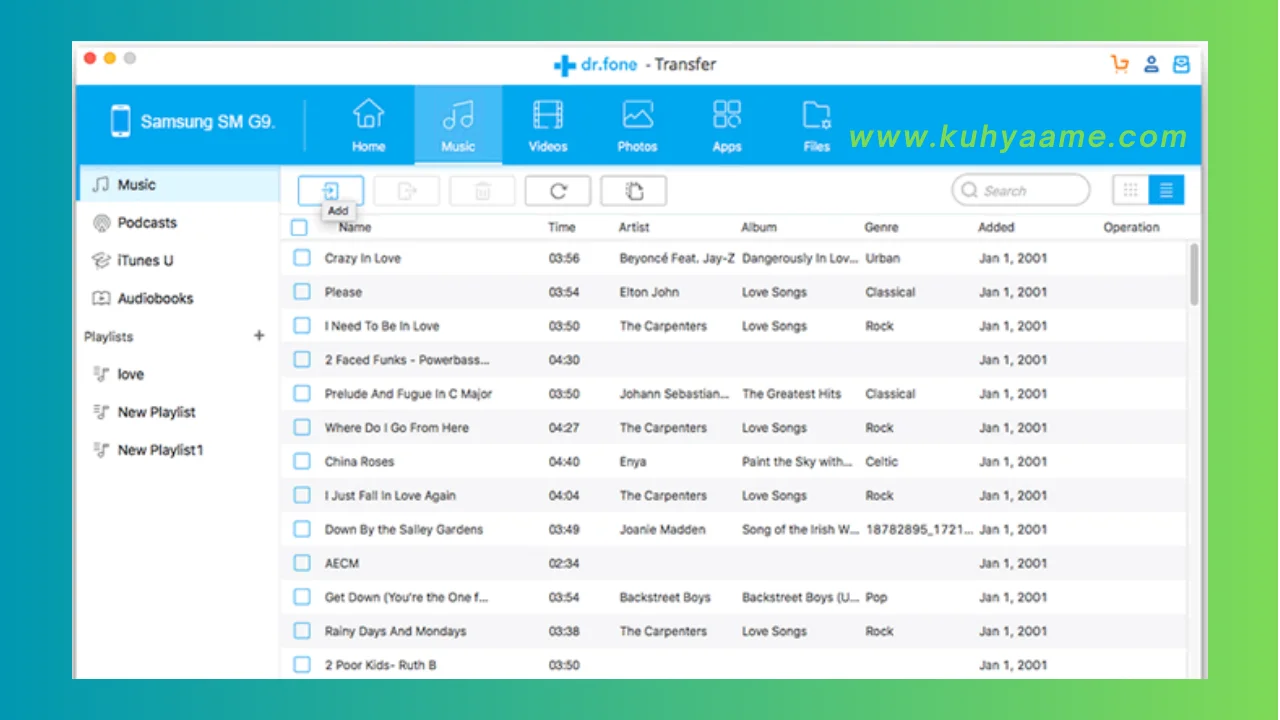The image size is (1280, 720).
Task: Click artist 'Johann Sebastian...'
Action: point(675,394)
